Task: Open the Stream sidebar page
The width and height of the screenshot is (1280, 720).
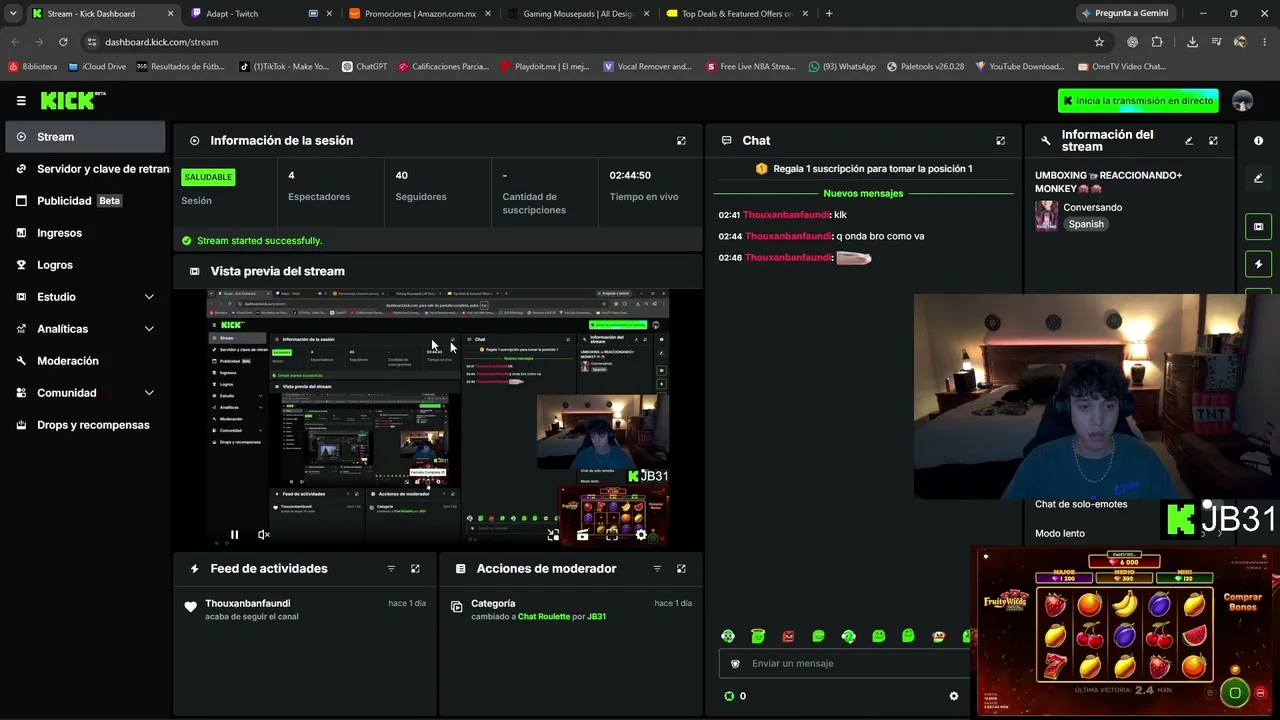Action: [85, 137]
